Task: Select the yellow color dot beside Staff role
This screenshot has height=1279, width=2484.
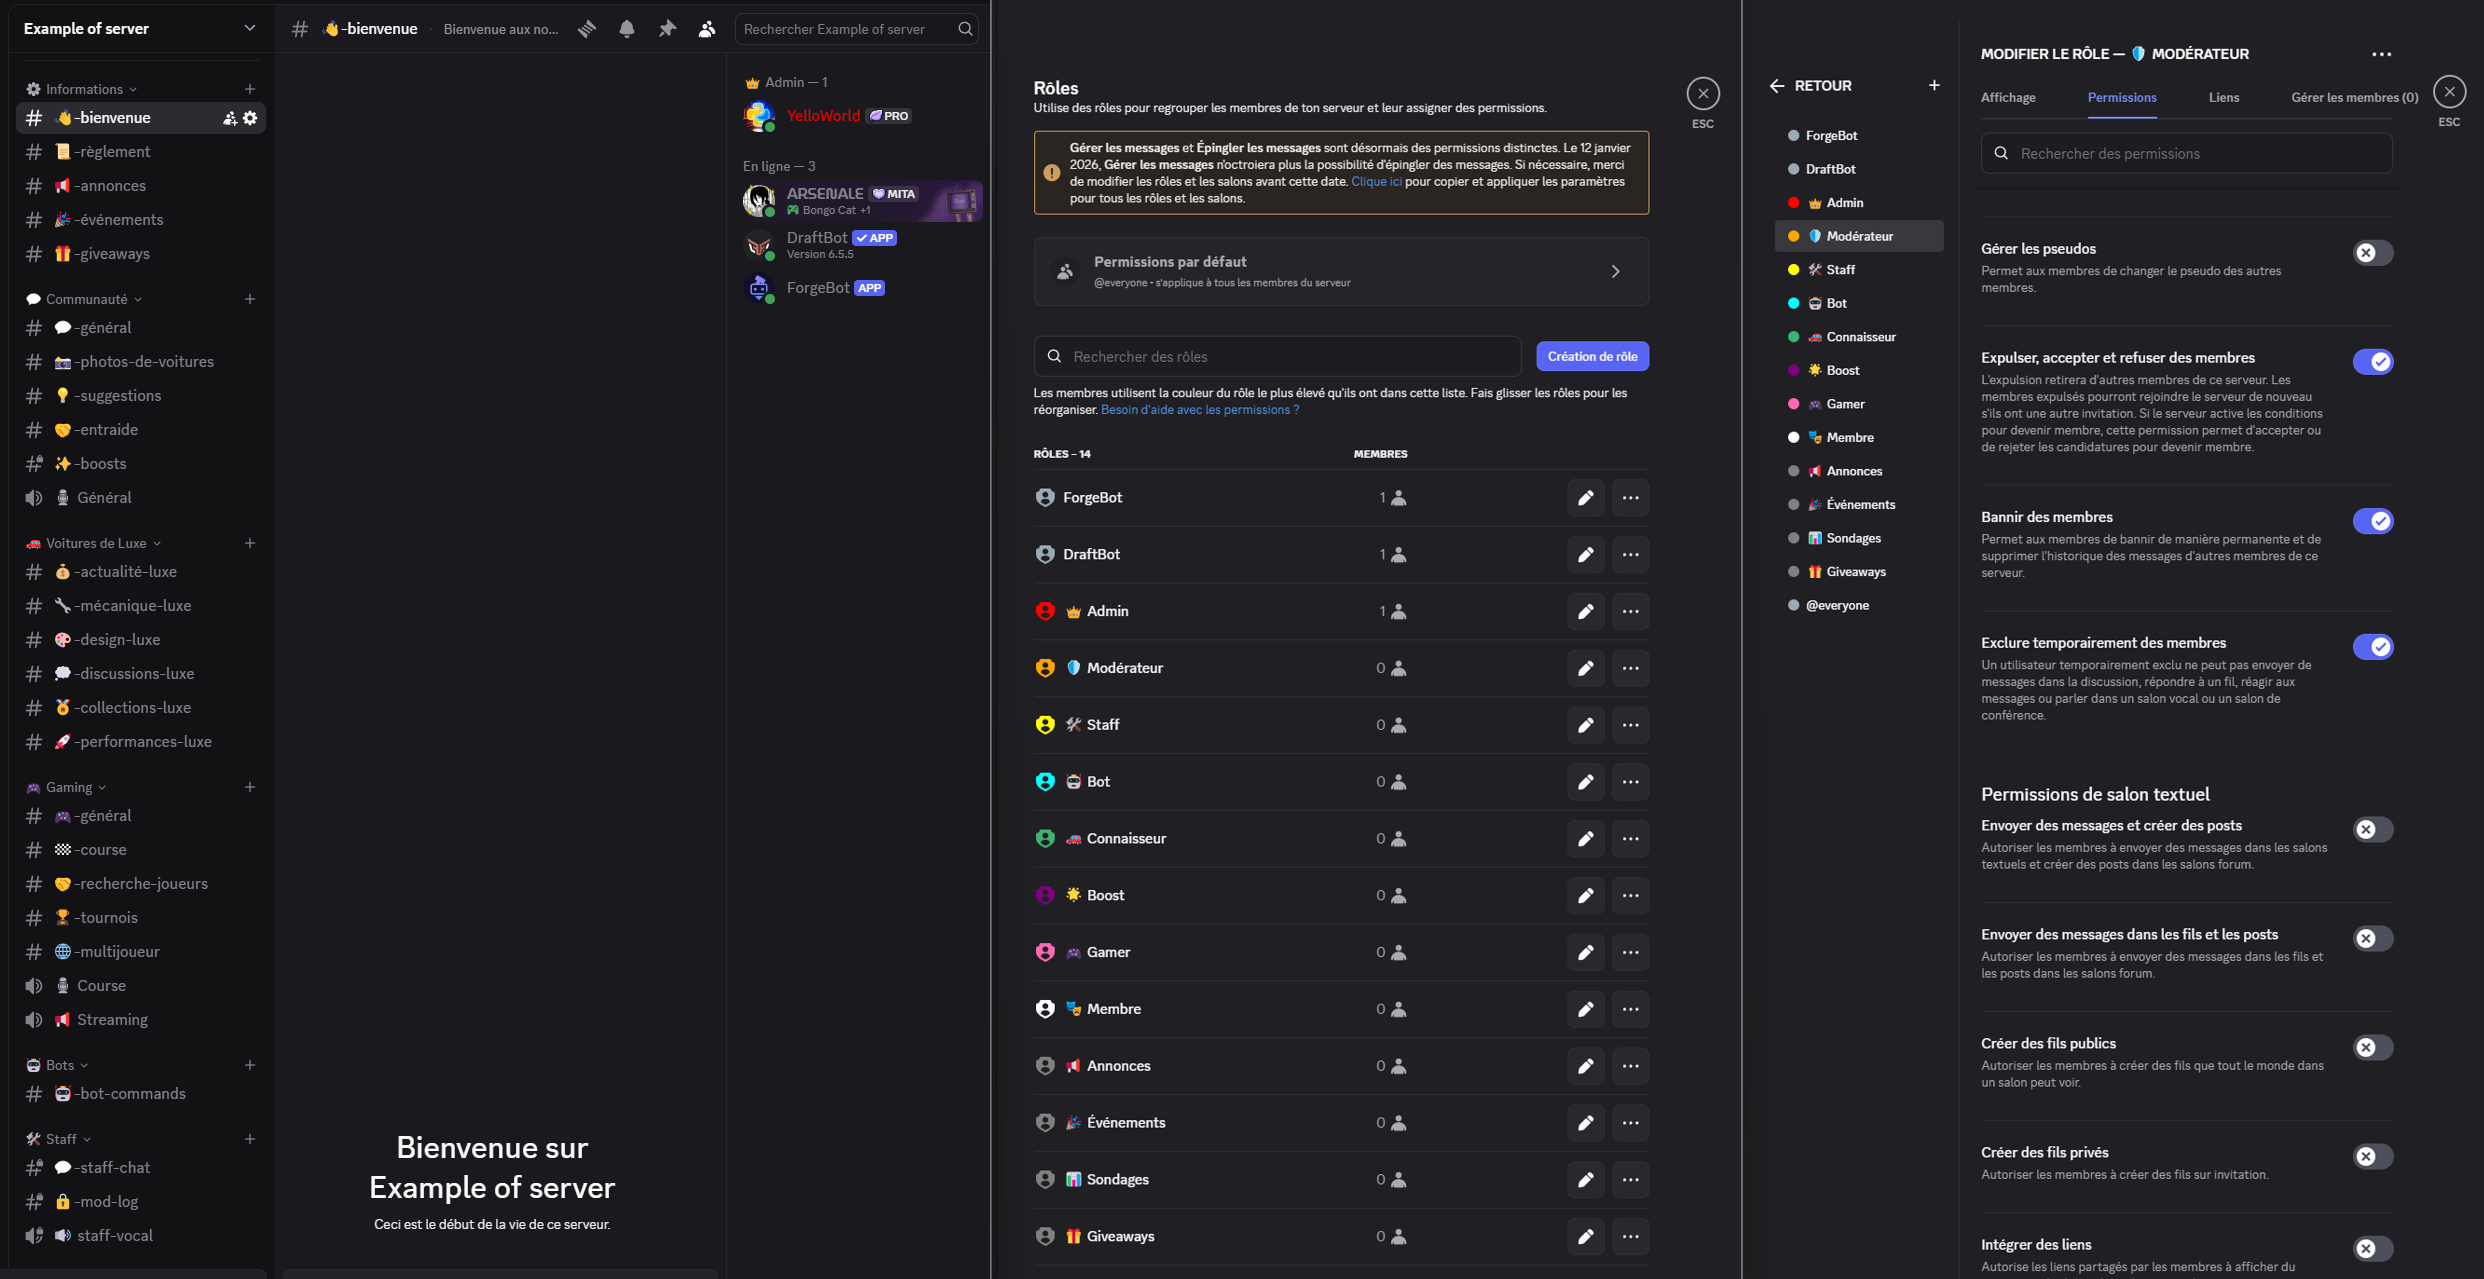Action: [x=1793, y=269]
